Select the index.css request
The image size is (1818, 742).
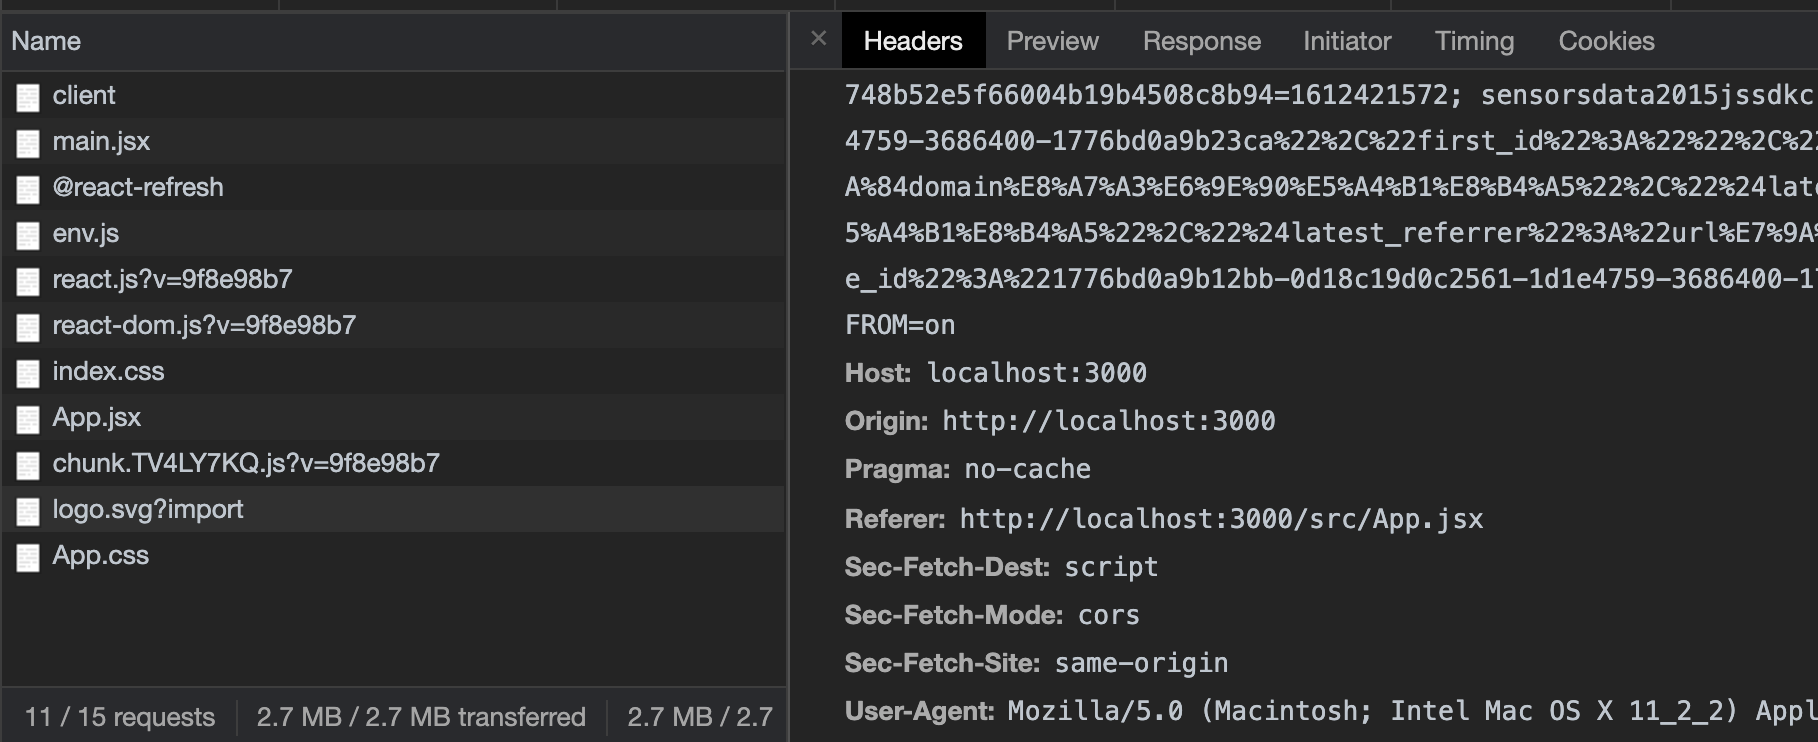pyautogui.click(x=394, y=371)
